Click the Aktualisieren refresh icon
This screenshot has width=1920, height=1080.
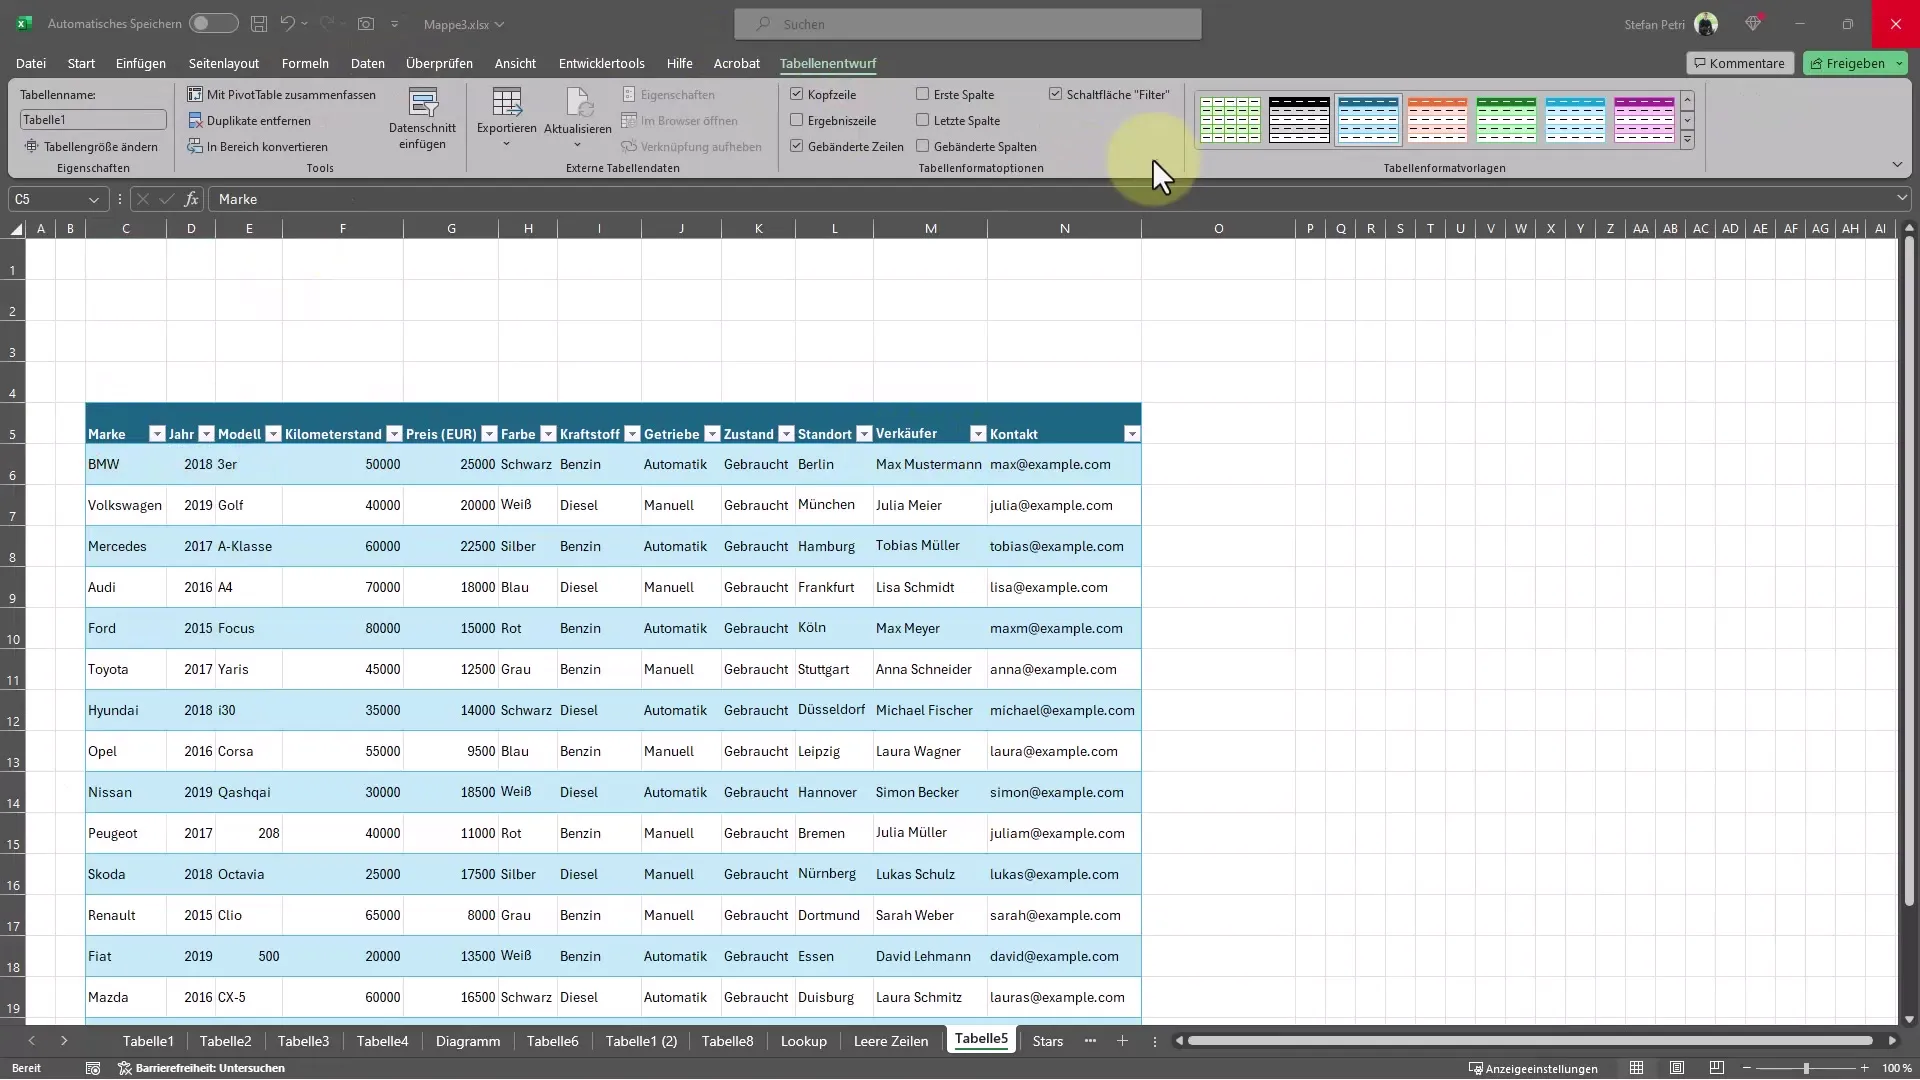(578, 104)
